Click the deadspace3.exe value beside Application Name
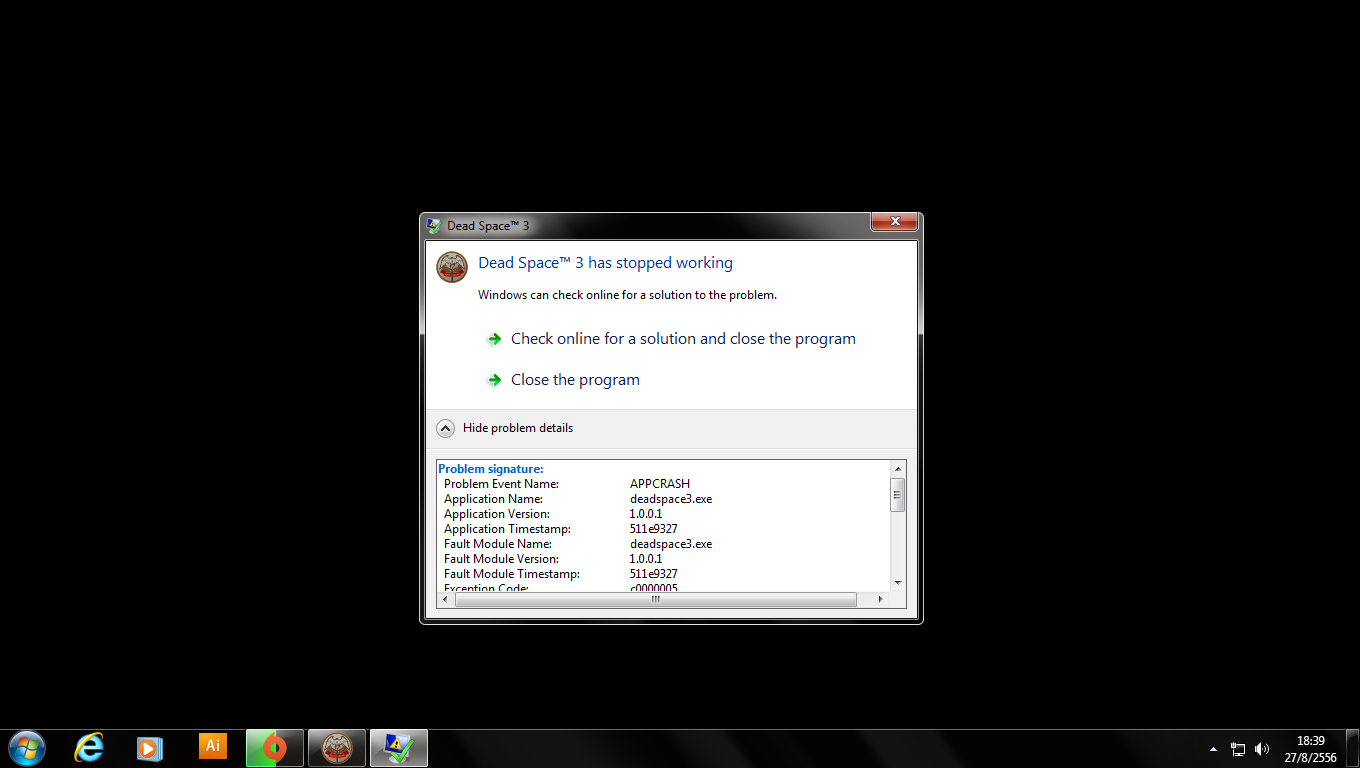Image resolution: width=1360 pixels, height=768 pixels. [671, 499]
